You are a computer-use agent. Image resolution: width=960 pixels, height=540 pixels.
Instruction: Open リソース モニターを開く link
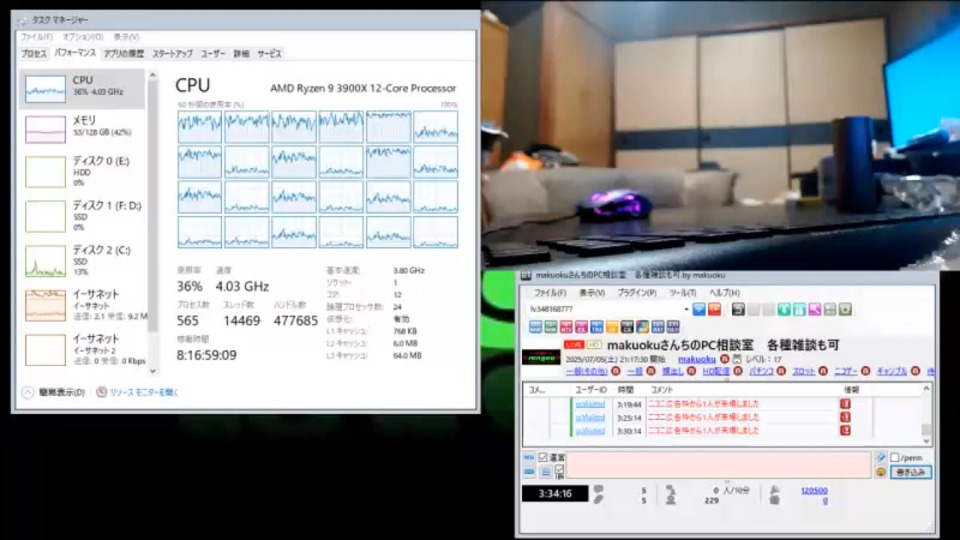[143, 392]
